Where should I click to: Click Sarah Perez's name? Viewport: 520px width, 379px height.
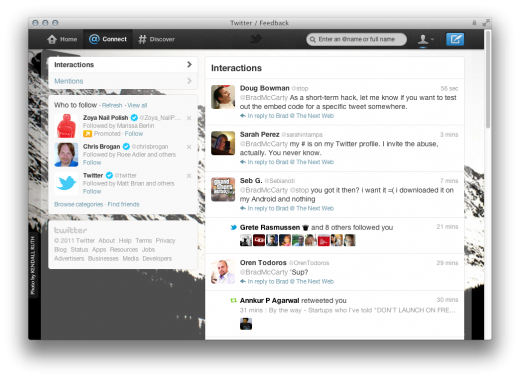[x=259, y=135]
